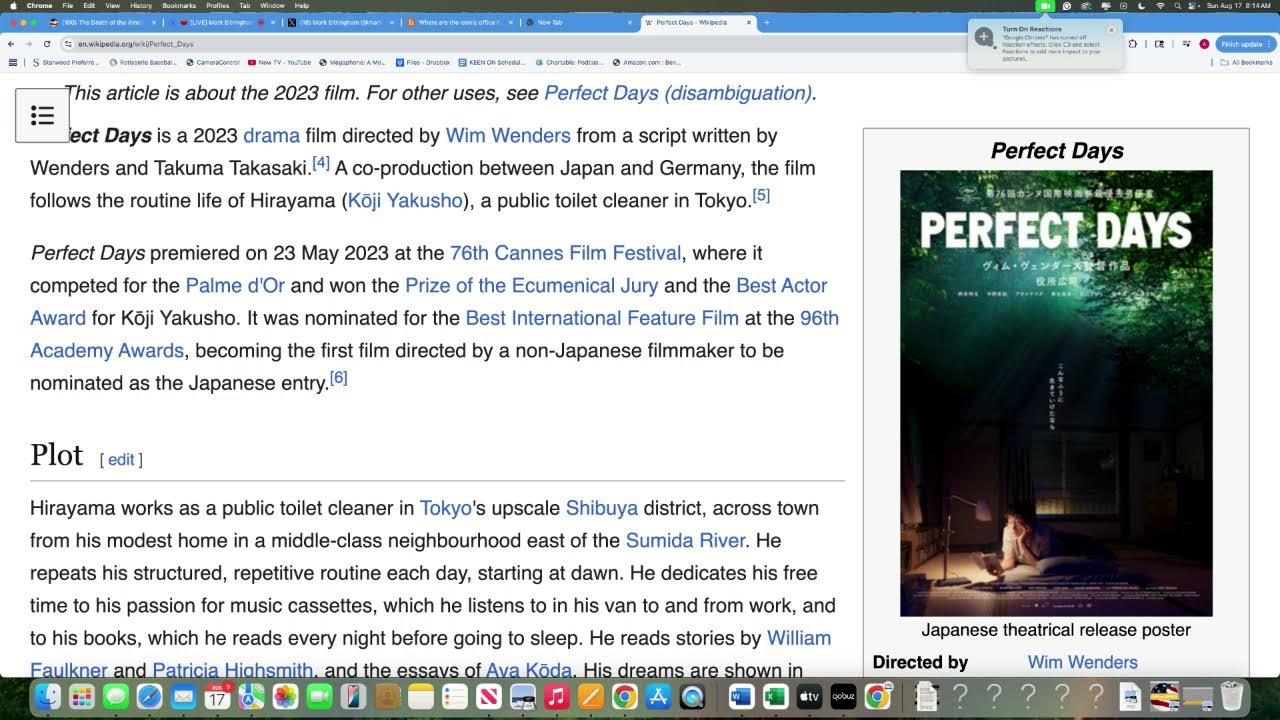Open News app in the dock
Image resolution: width=1280 pixels, height=720 pixels.
489,696
